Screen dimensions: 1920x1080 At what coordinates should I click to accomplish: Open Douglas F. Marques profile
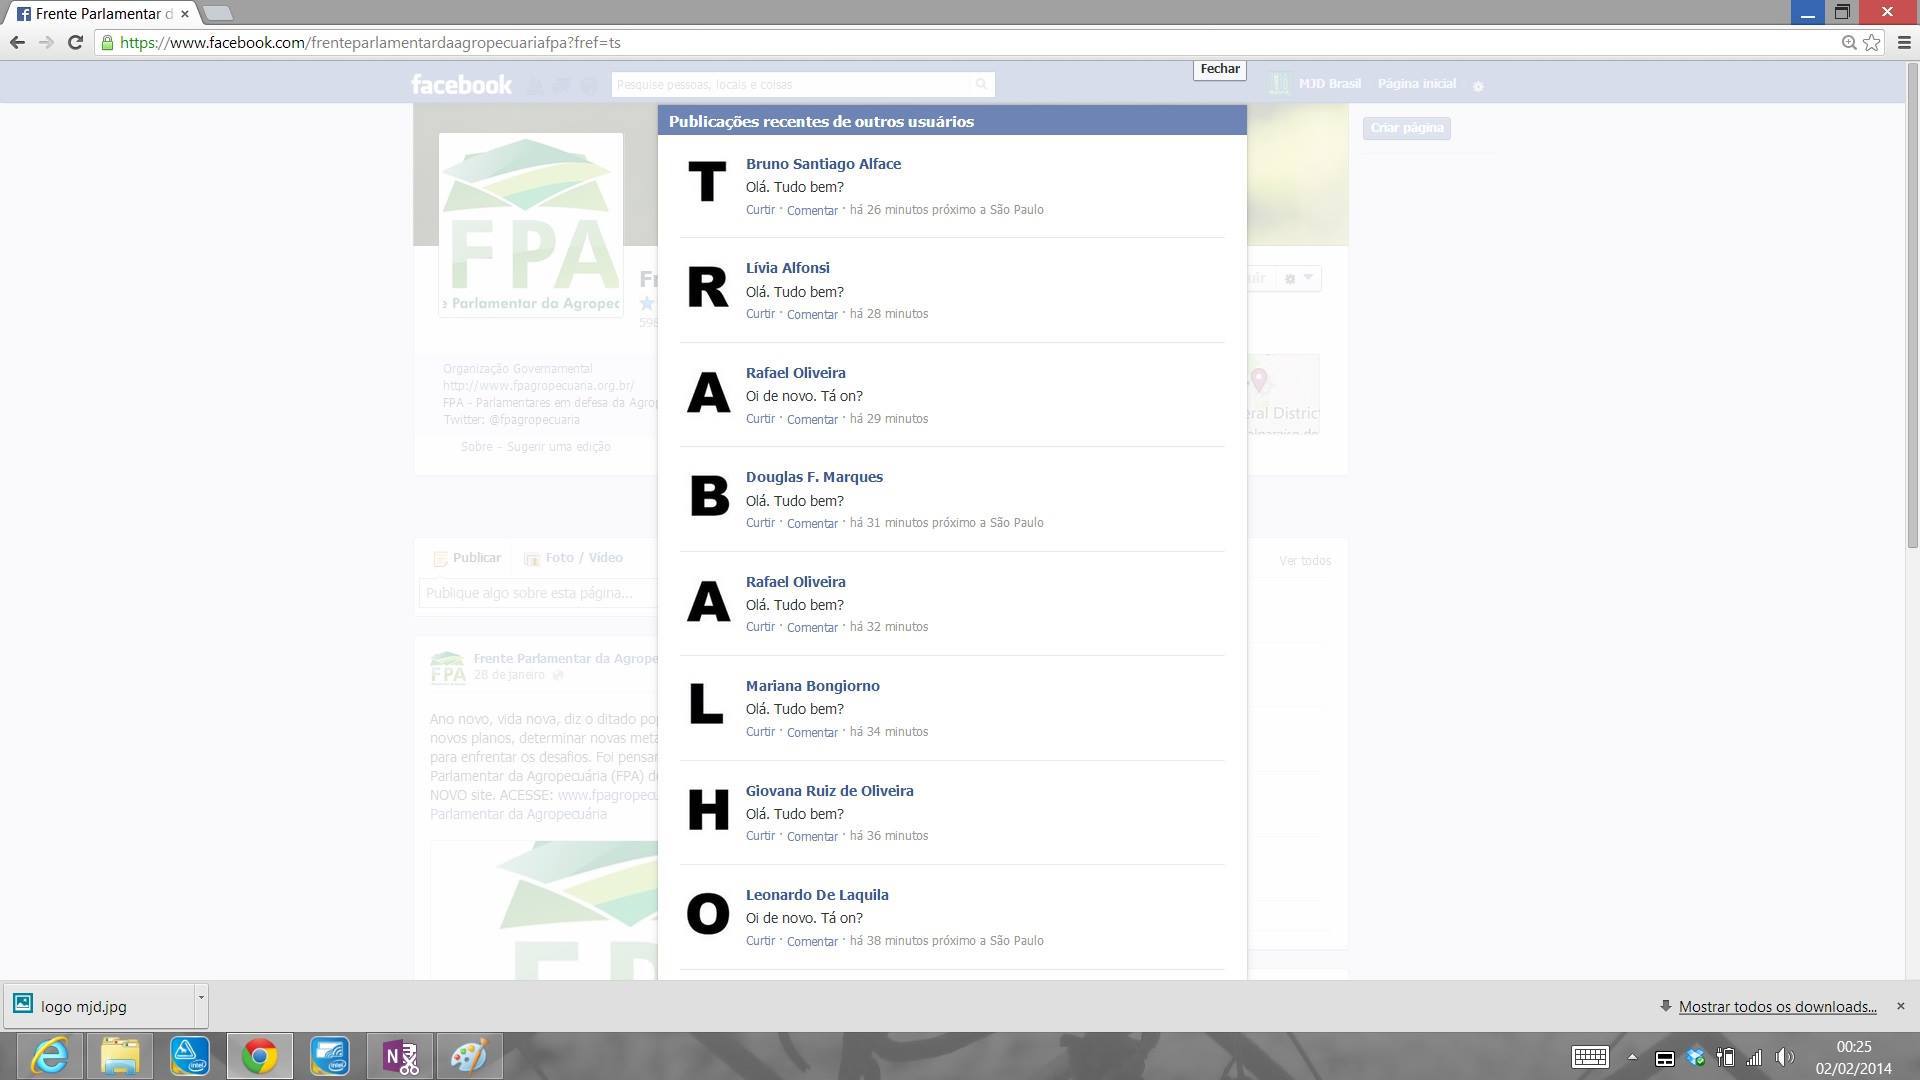tap(814, 477)
